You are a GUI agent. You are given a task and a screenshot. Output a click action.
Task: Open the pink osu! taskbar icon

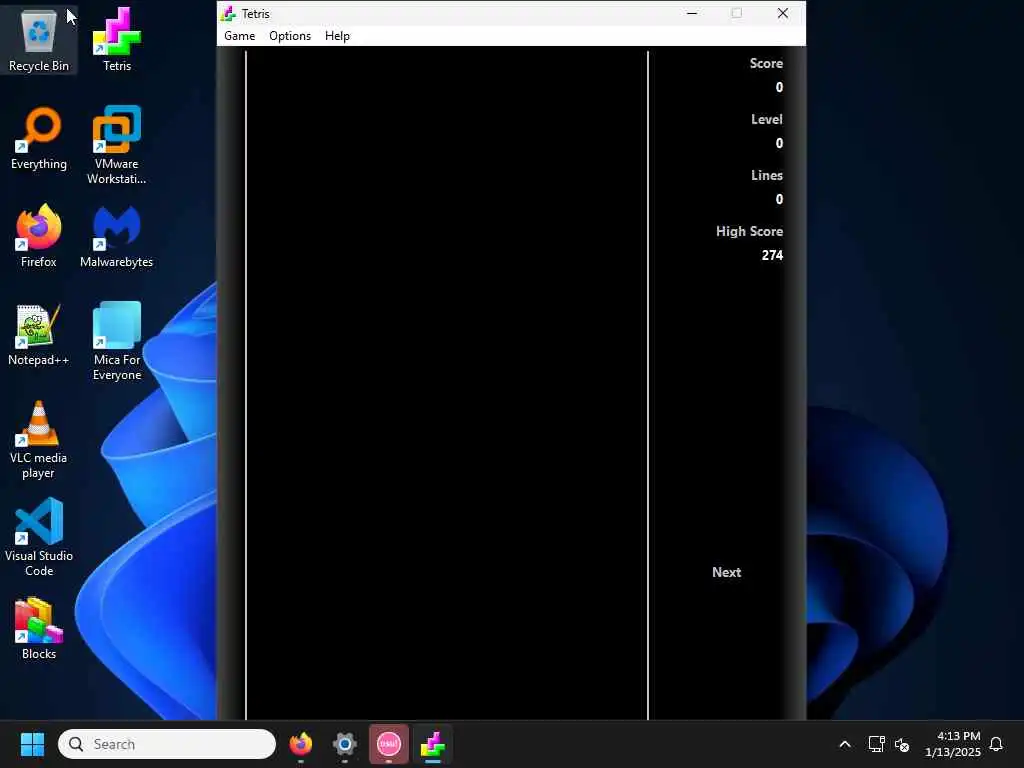click(x=389, y=744)
